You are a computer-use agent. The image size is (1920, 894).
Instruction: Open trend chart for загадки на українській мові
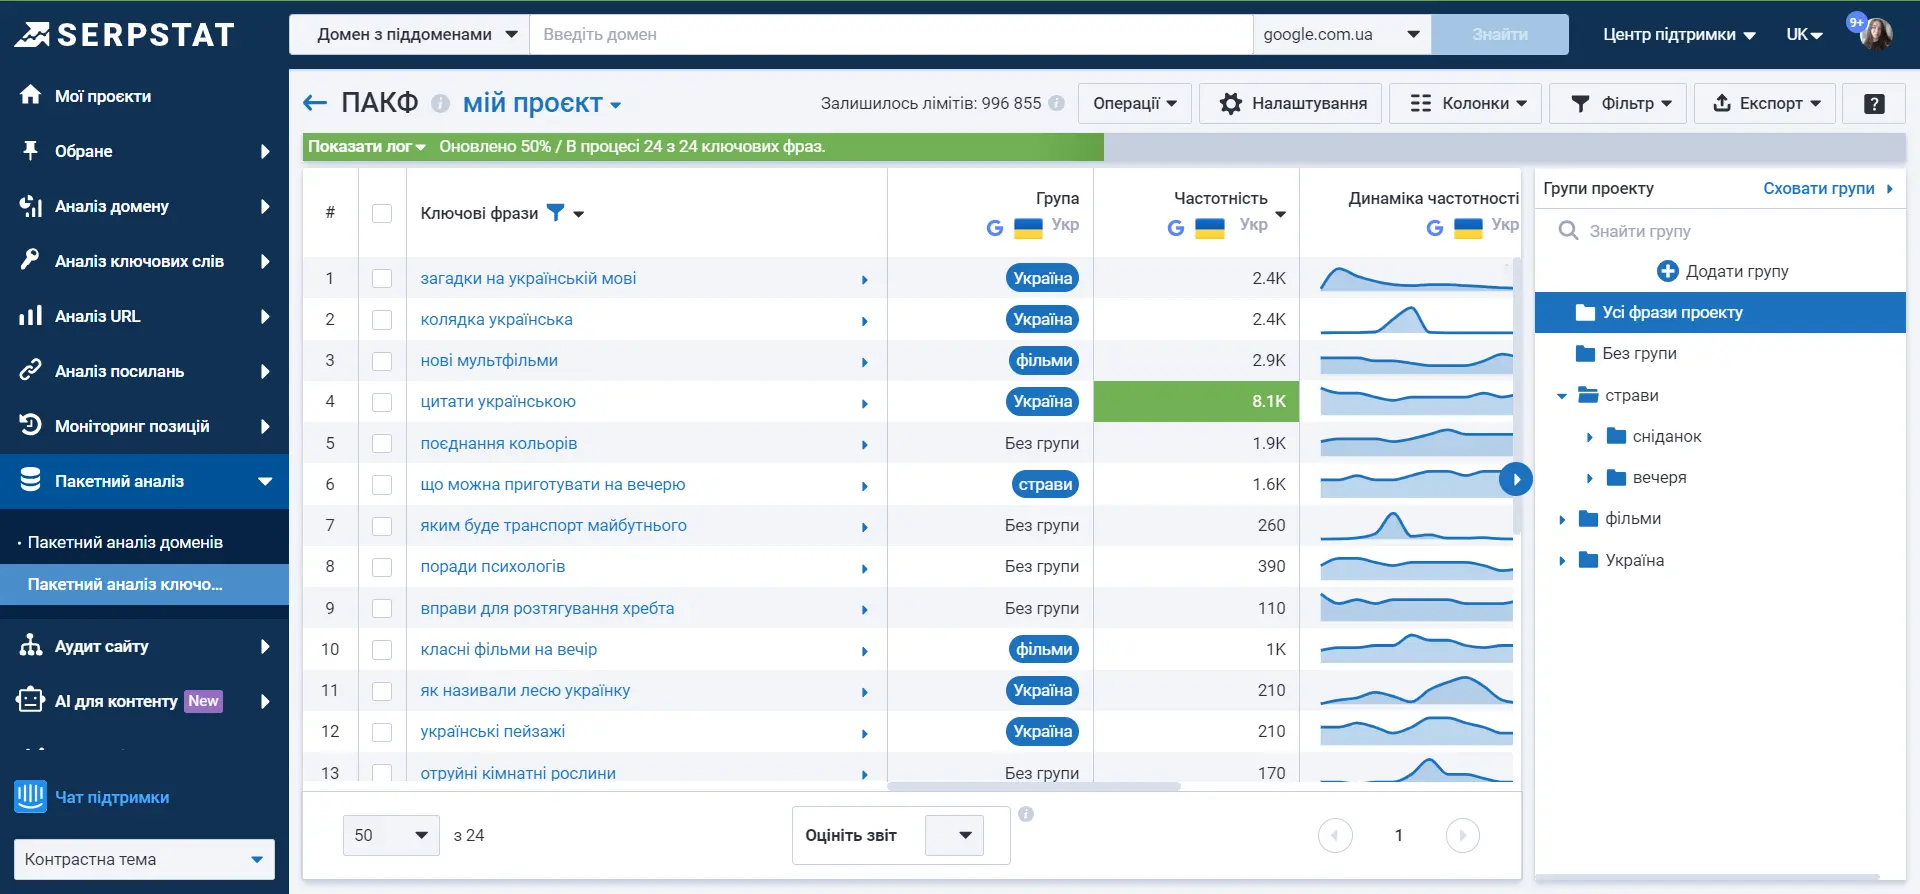click(x=1416, y=278)
